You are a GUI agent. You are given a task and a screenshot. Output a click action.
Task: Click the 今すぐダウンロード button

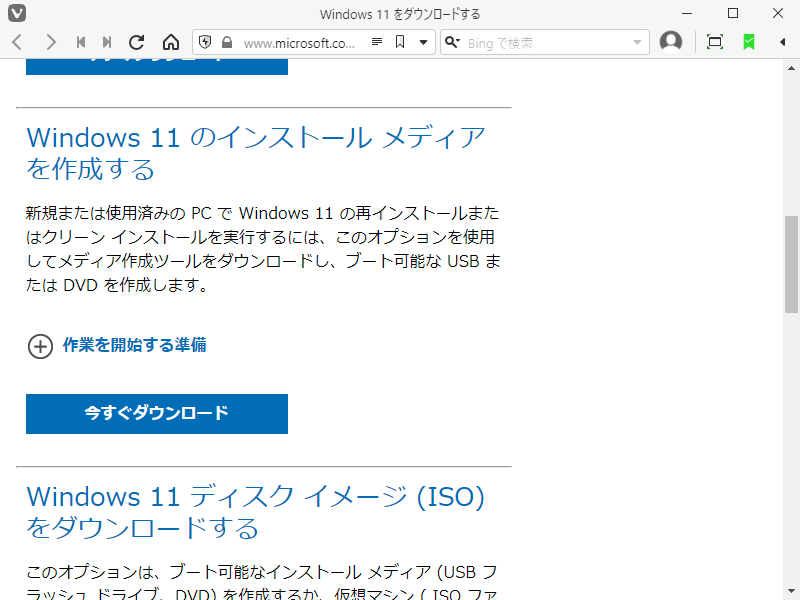coord(157,414)
